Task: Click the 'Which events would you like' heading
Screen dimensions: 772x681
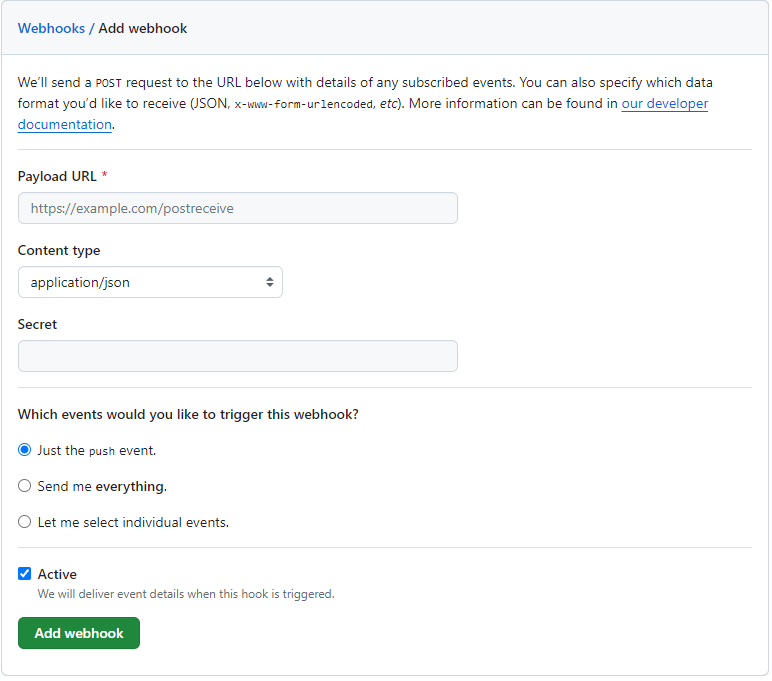Action: pyautogui.click(x=188, y=415)
